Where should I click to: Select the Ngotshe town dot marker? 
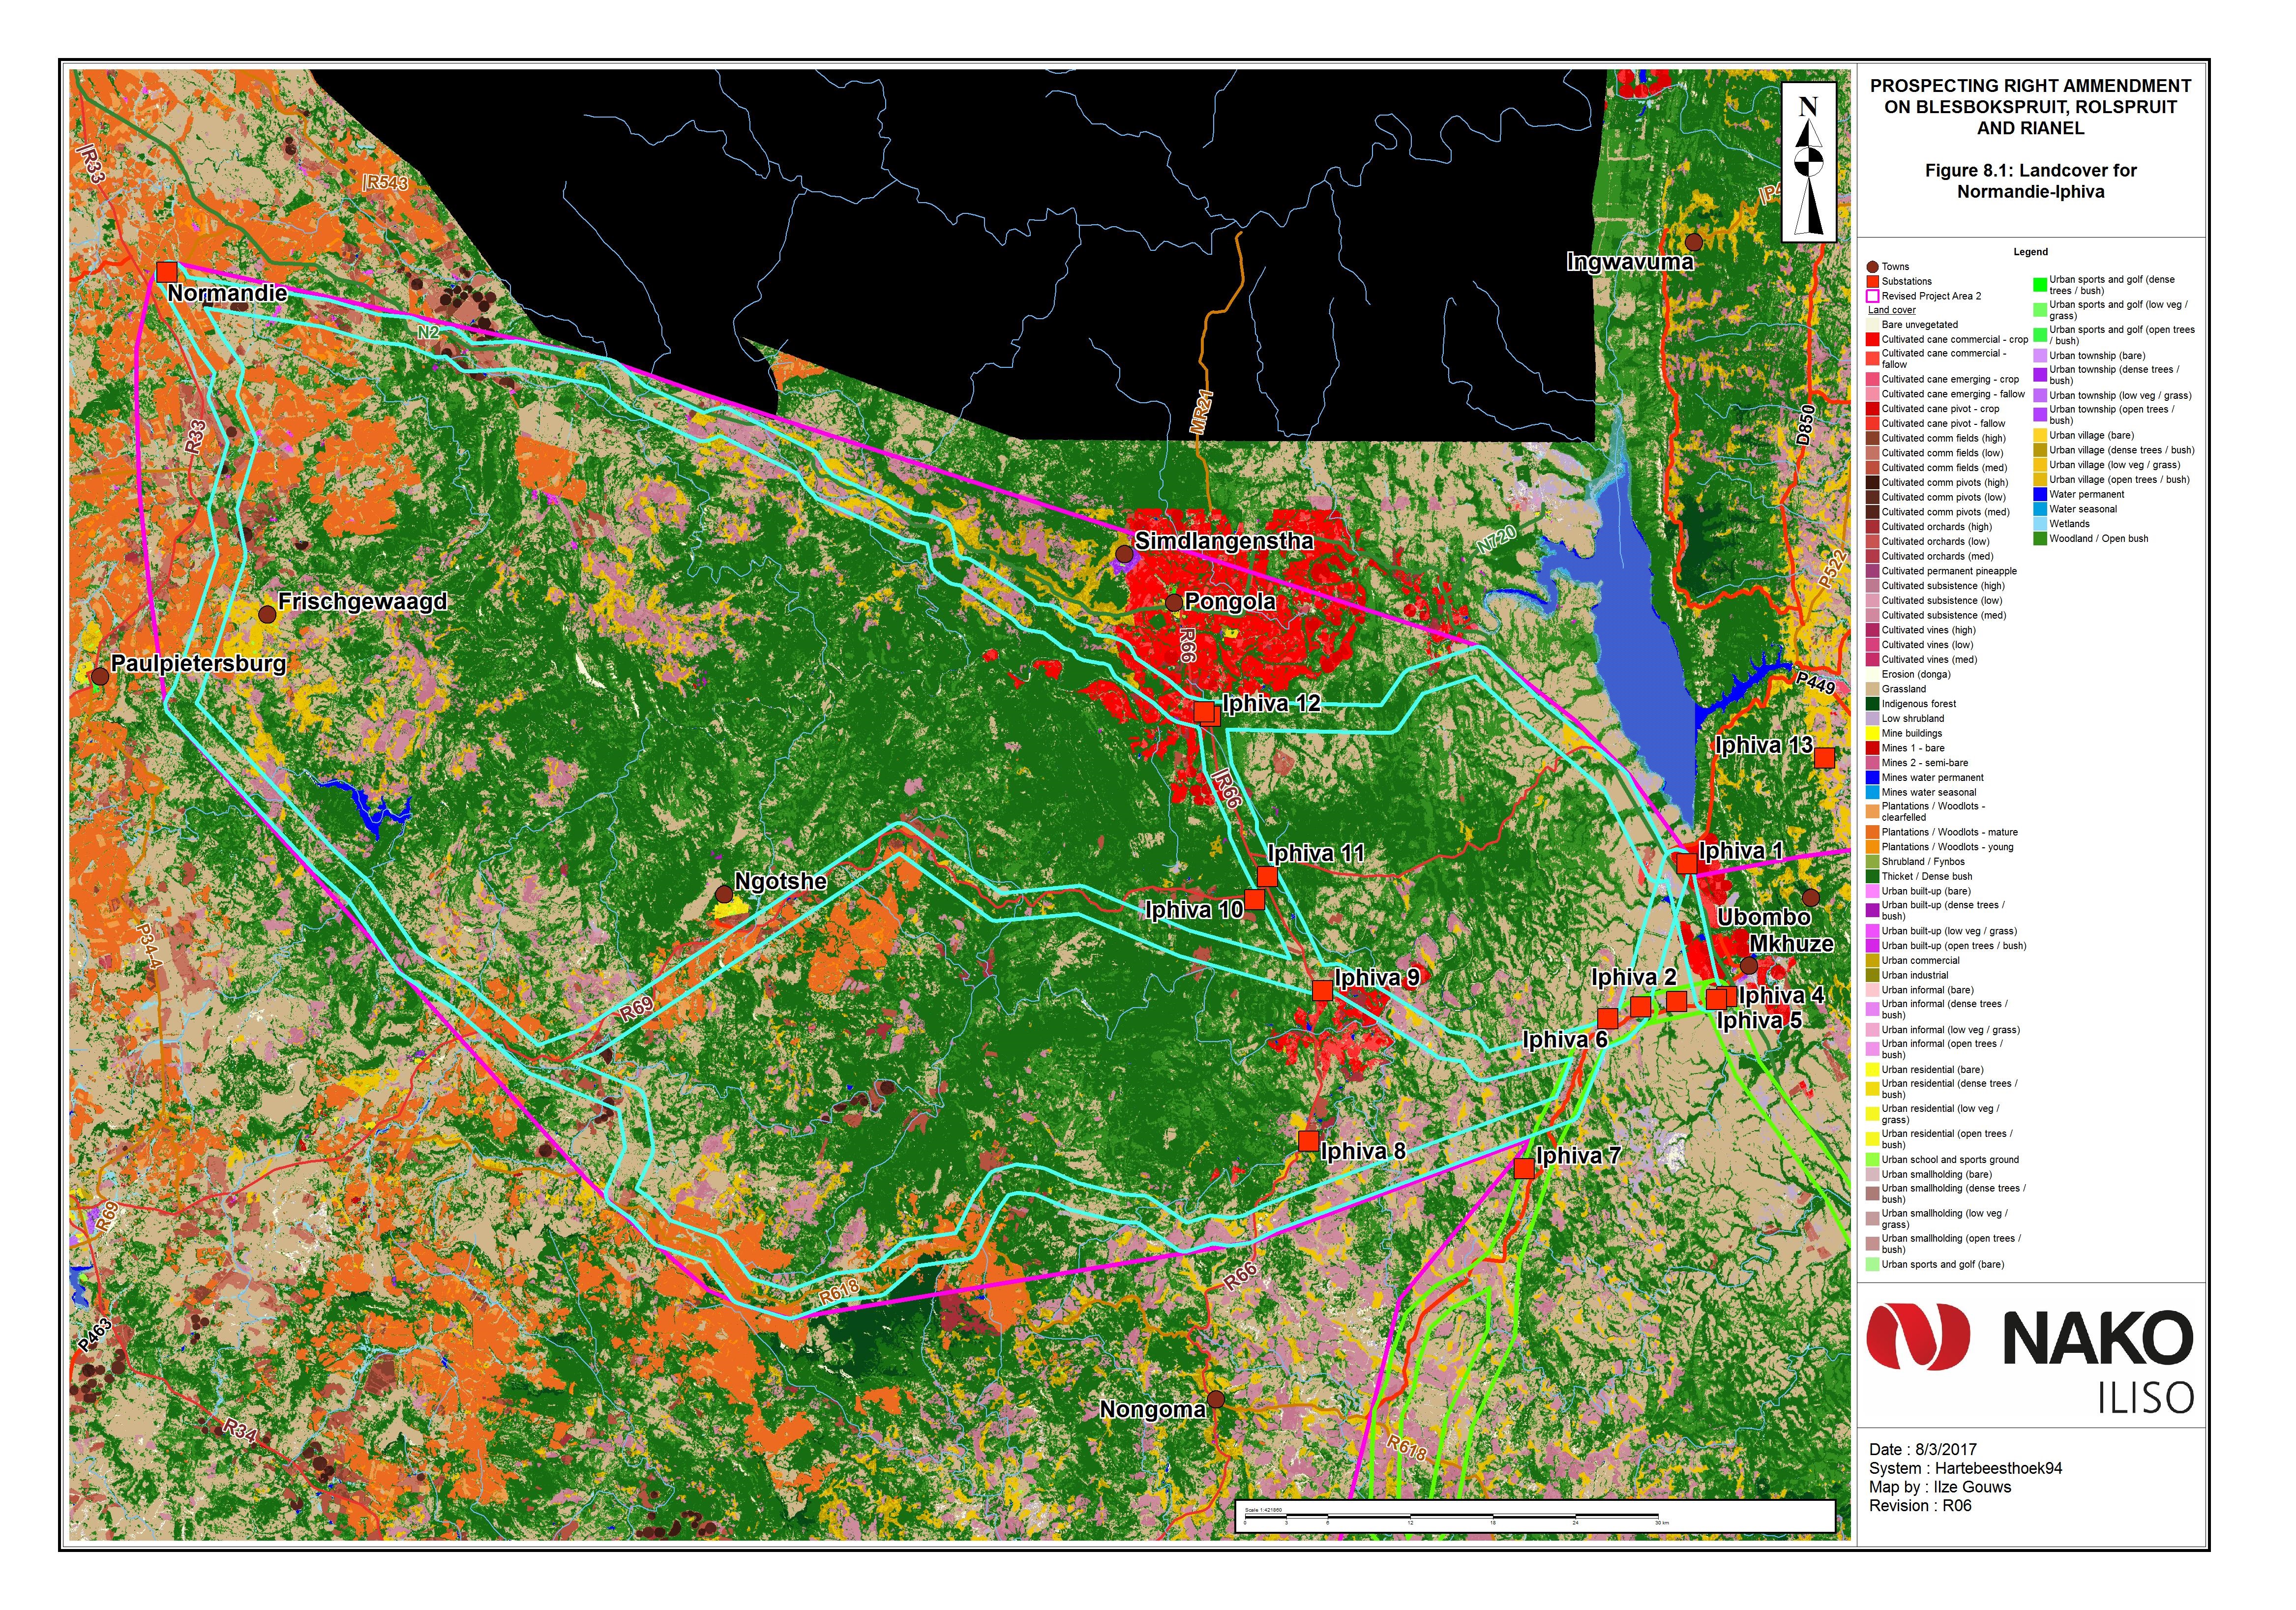pyautogui.click(x=723, y=893)
